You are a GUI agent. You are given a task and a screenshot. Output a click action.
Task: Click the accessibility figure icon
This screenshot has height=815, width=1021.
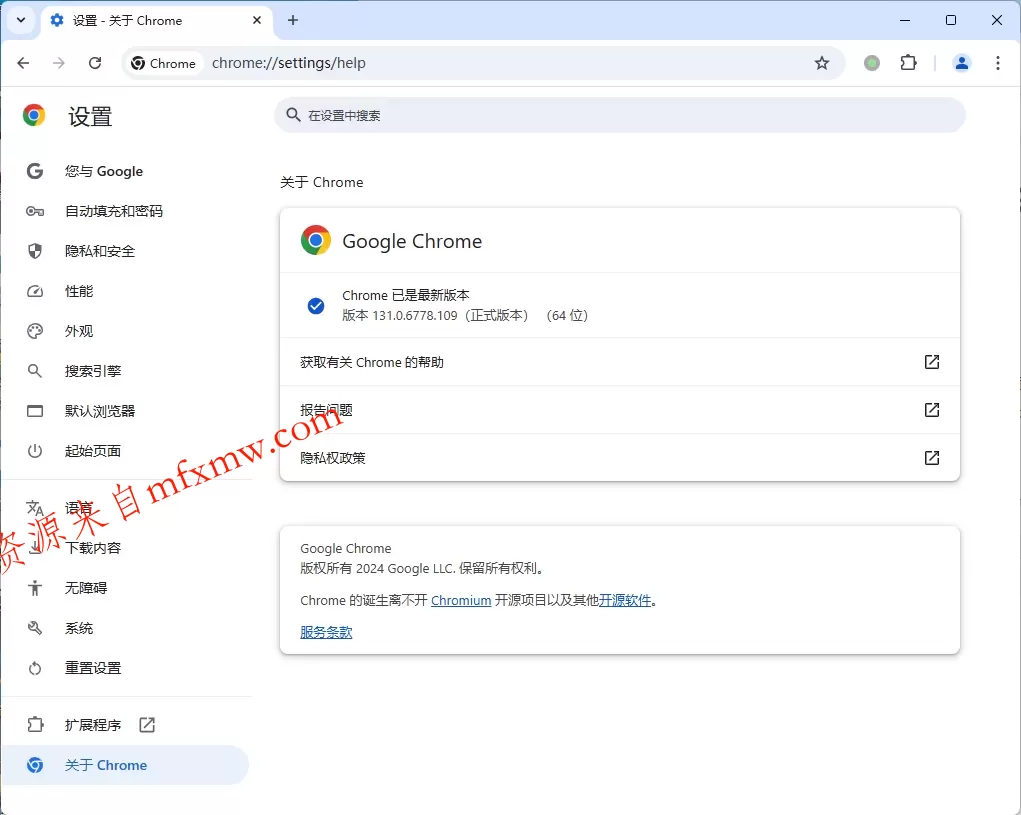pos(35,588)
